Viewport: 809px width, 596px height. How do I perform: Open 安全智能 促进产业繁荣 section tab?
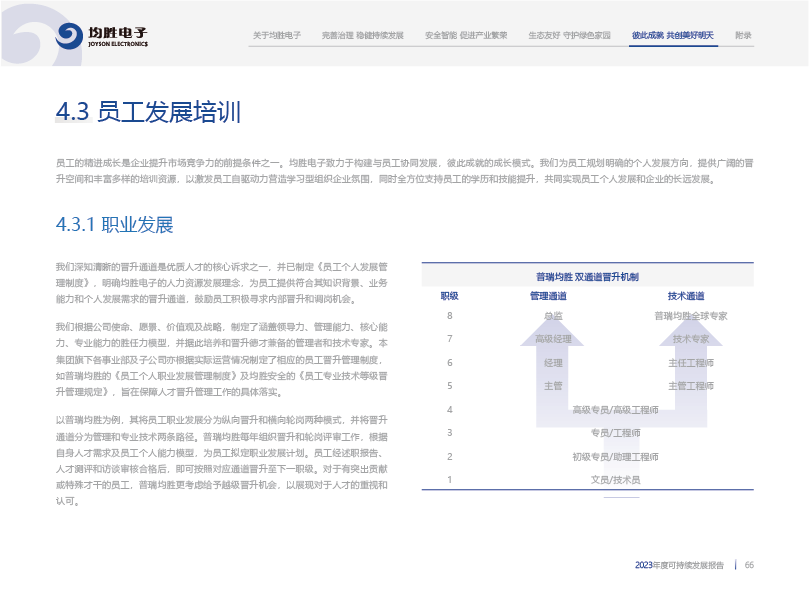pos(467,35)
